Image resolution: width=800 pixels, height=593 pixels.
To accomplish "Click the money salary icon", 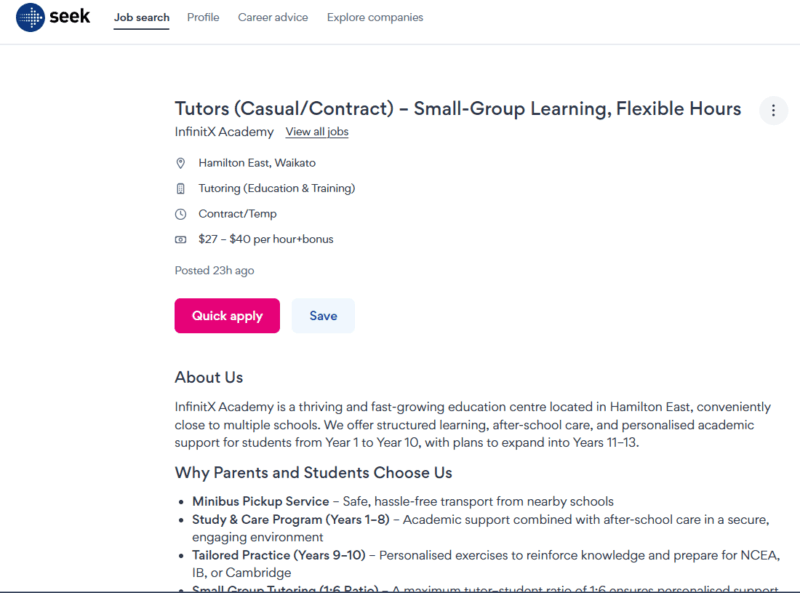I will [x=181, y=239].
